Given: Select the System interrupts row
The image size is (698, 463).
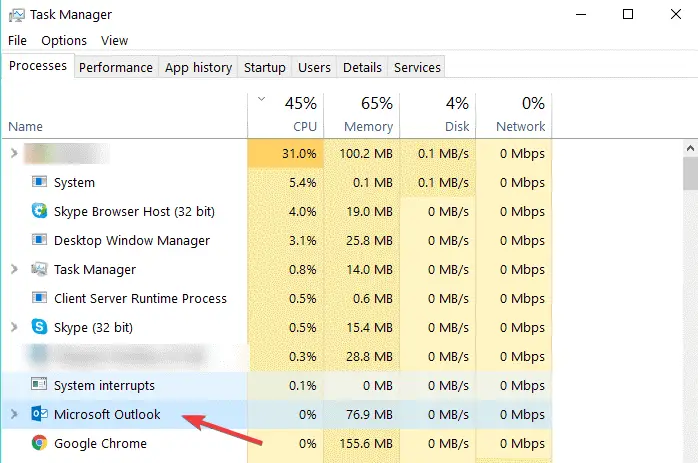Looking at the screenshot, I should 277,385.
